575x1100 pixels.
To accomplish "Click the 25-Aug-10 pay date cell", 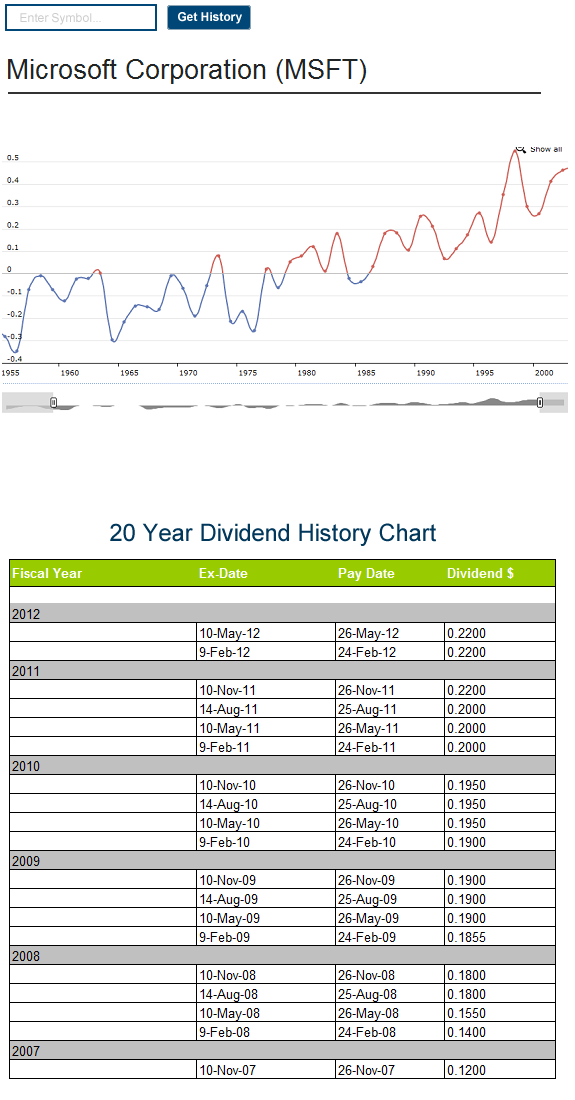I will click(x=390, y=803).
